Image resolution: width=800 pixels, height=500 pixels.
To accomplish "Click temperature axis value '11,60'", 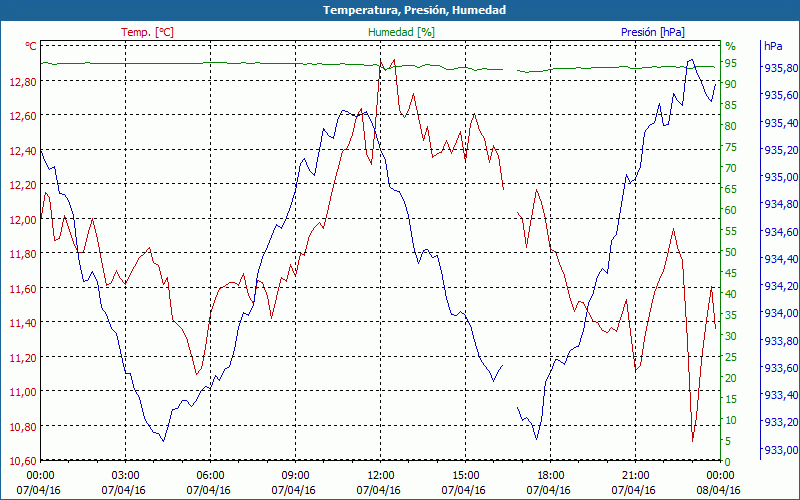I will [x=23, y=288].
